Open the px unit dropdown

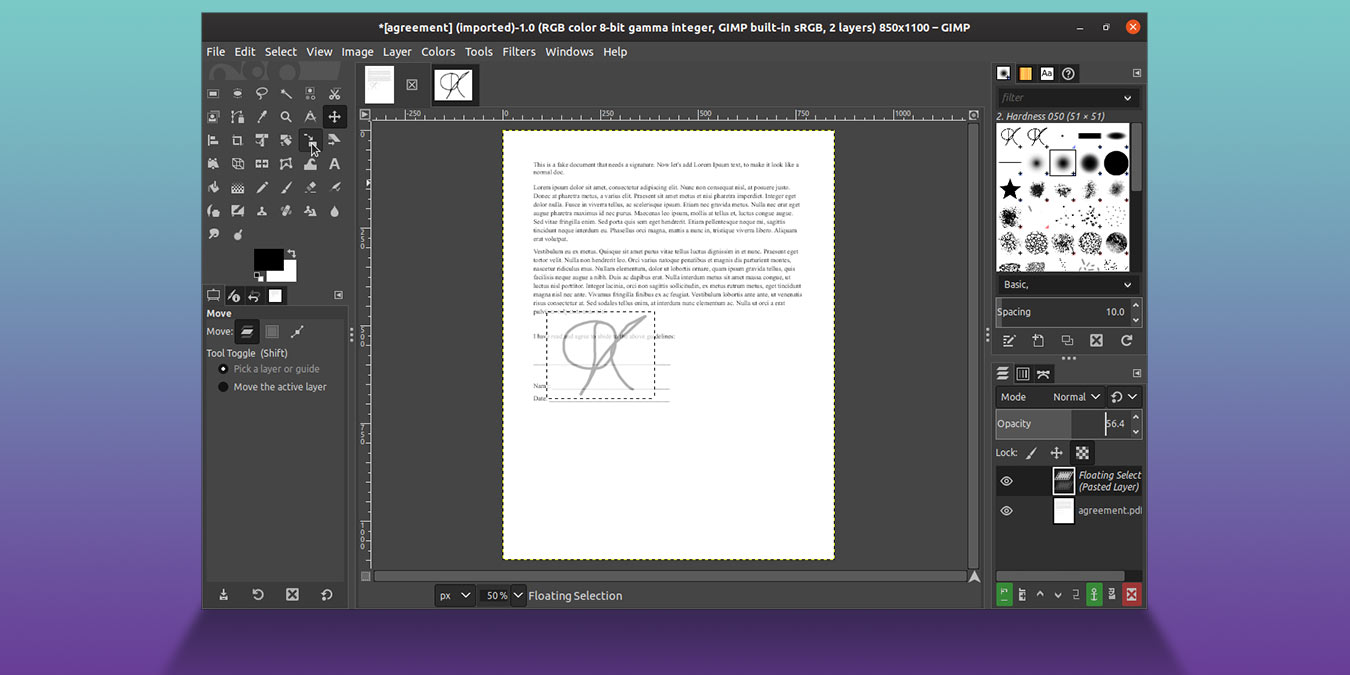coord(455,595)
